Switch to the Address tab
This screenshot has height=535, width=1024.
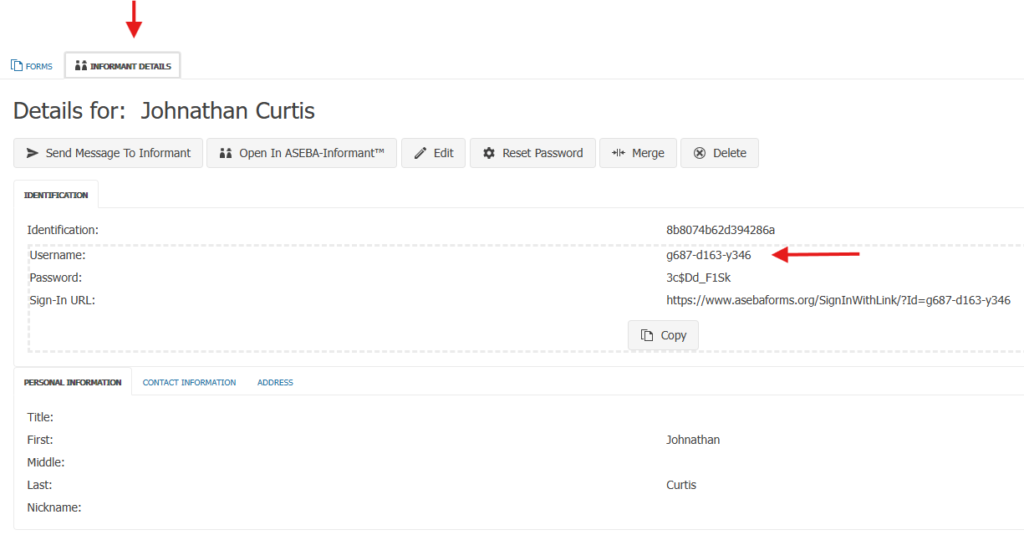[x=275, y=382]
